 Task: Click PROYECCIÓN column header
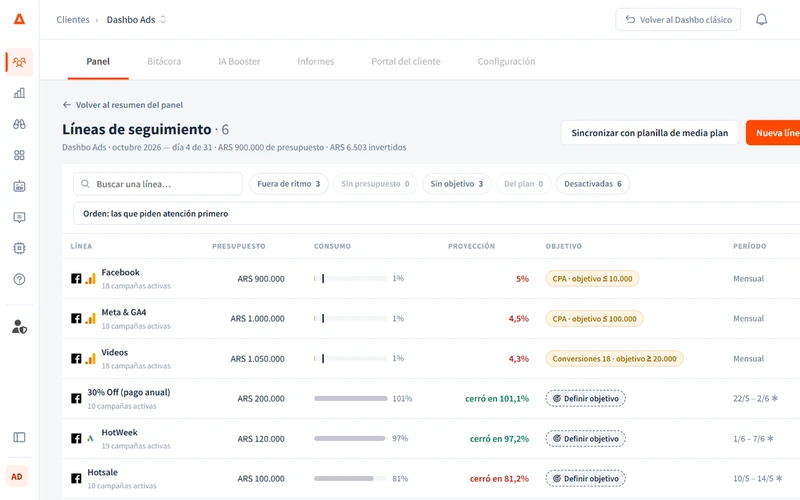471,246
